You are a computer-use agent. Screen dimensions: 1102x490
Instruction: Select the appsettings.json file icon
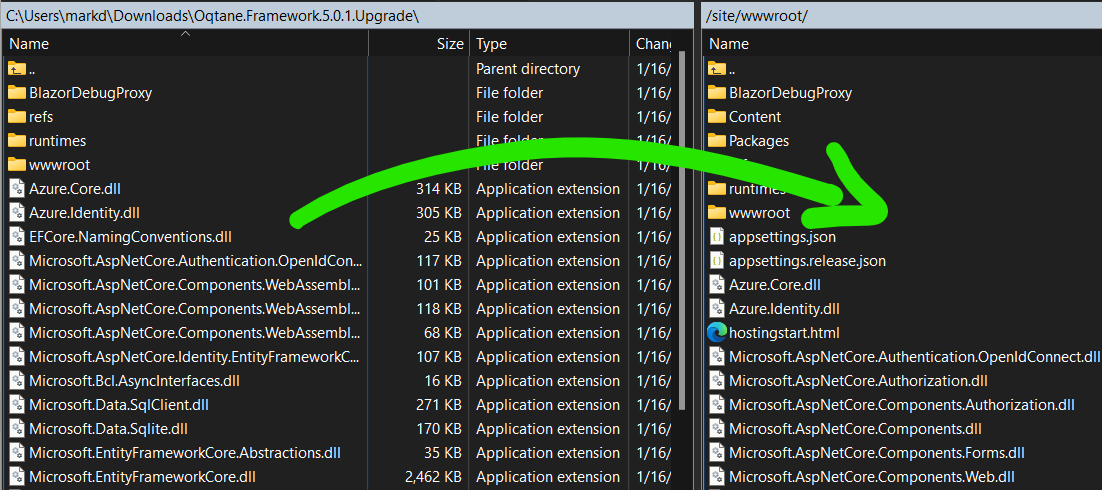coord(716,237)
